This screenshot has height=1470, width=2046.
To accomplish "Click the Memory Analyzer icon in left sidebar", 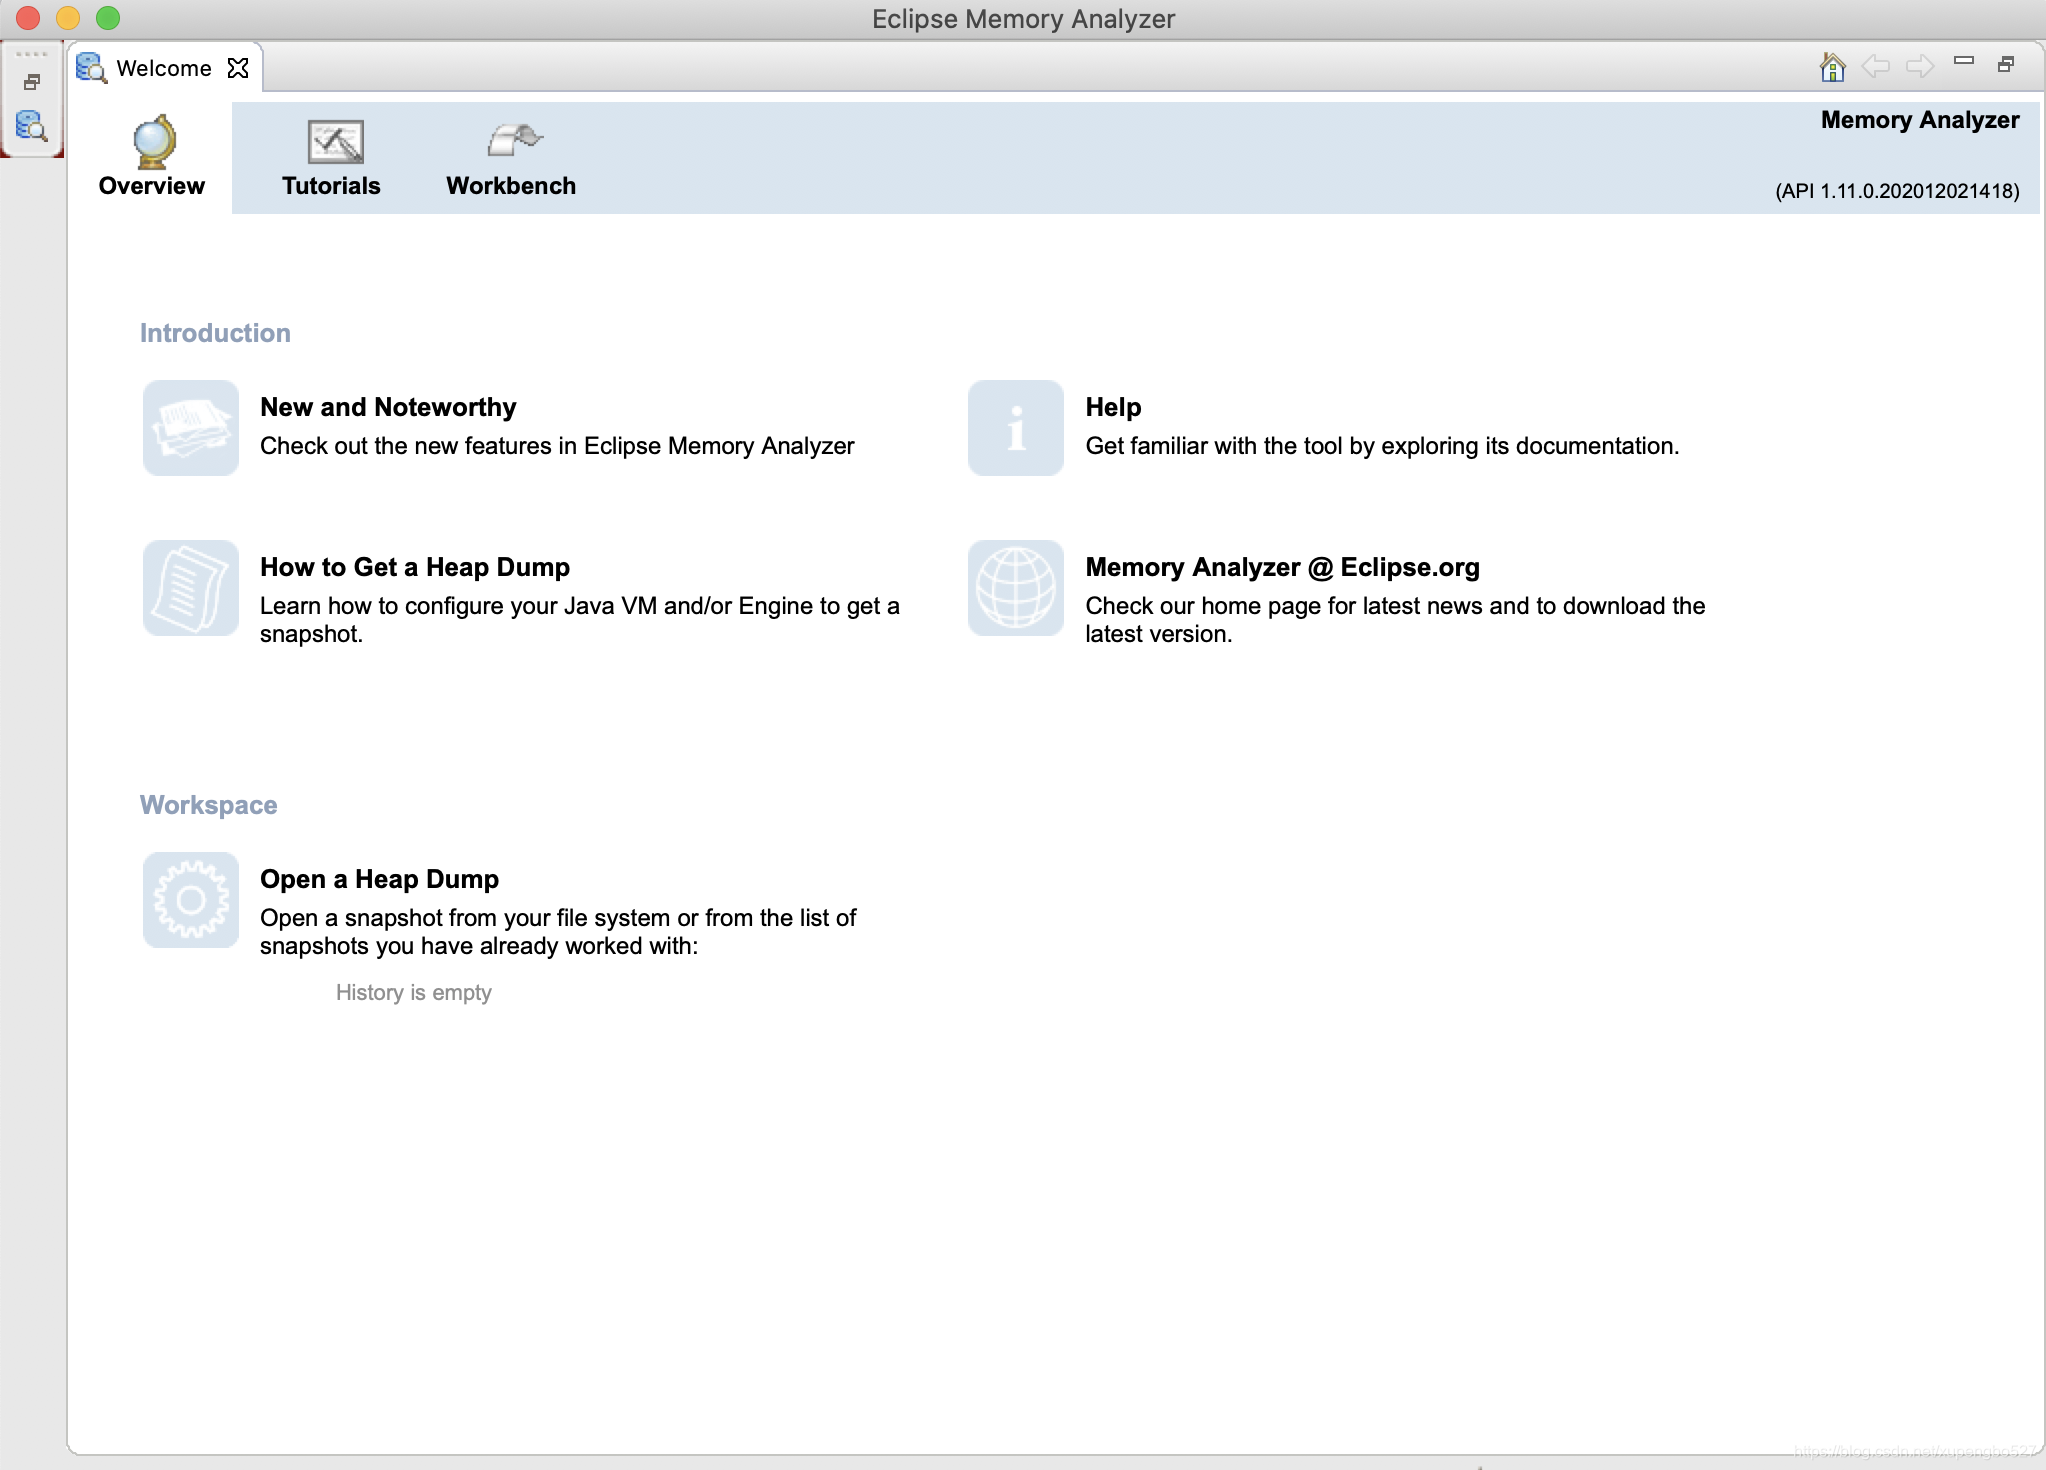I will 32,126.
